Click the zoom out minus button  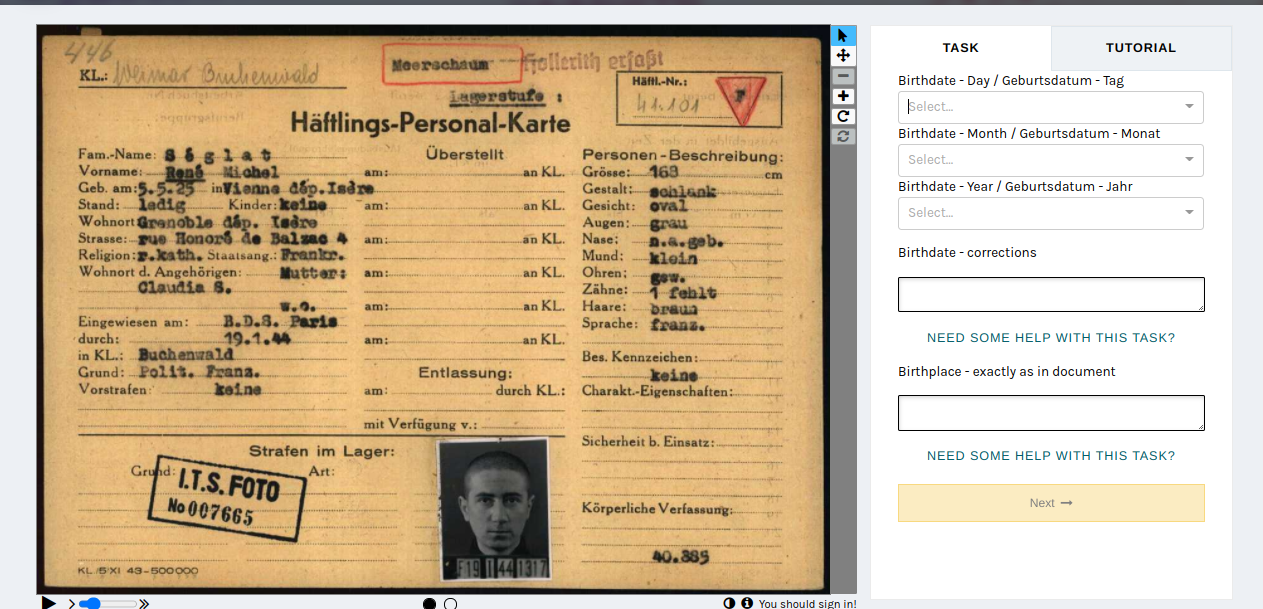pos(843,76)
